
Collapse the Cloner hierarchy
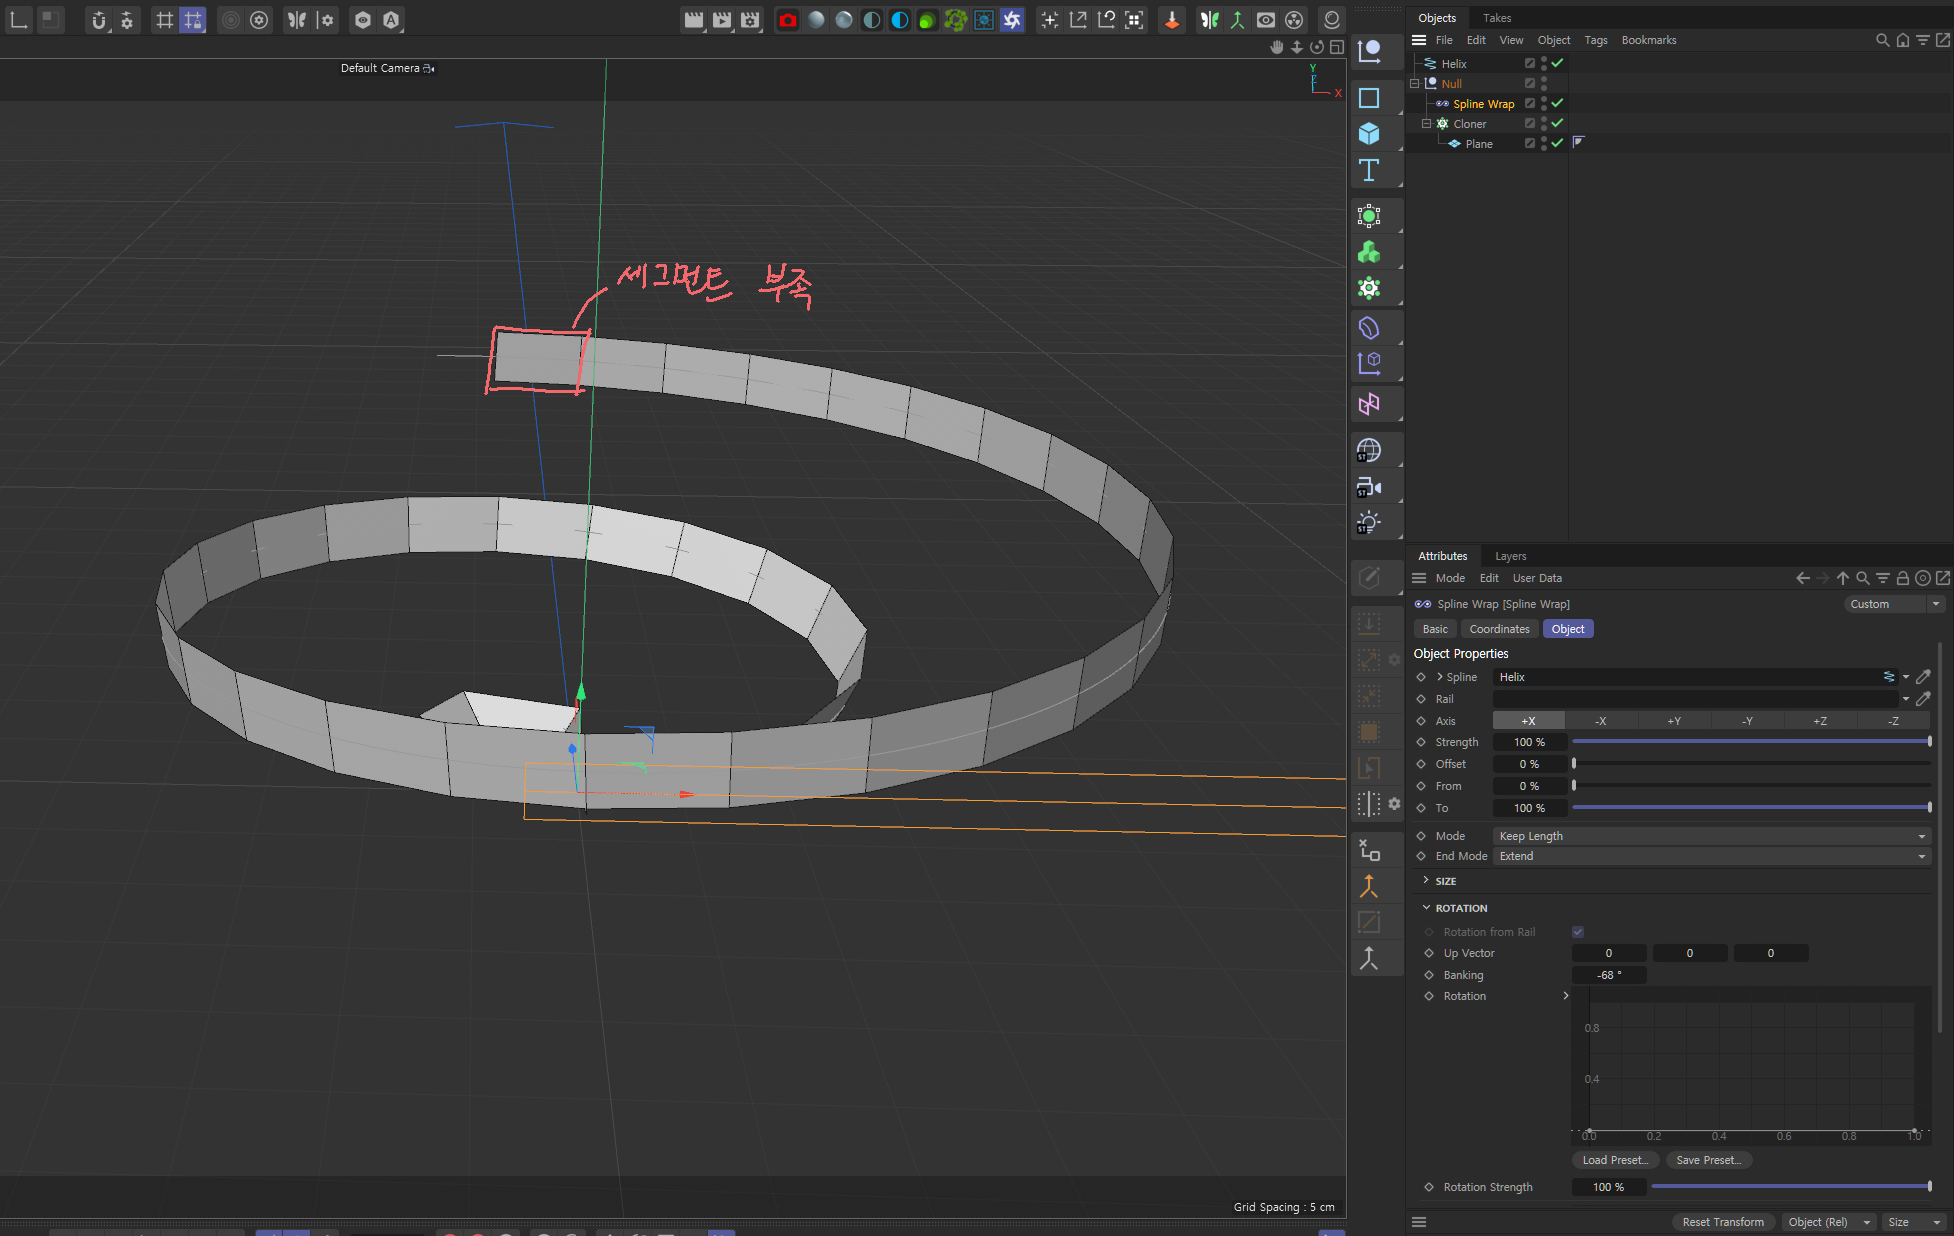(1427, 123)
